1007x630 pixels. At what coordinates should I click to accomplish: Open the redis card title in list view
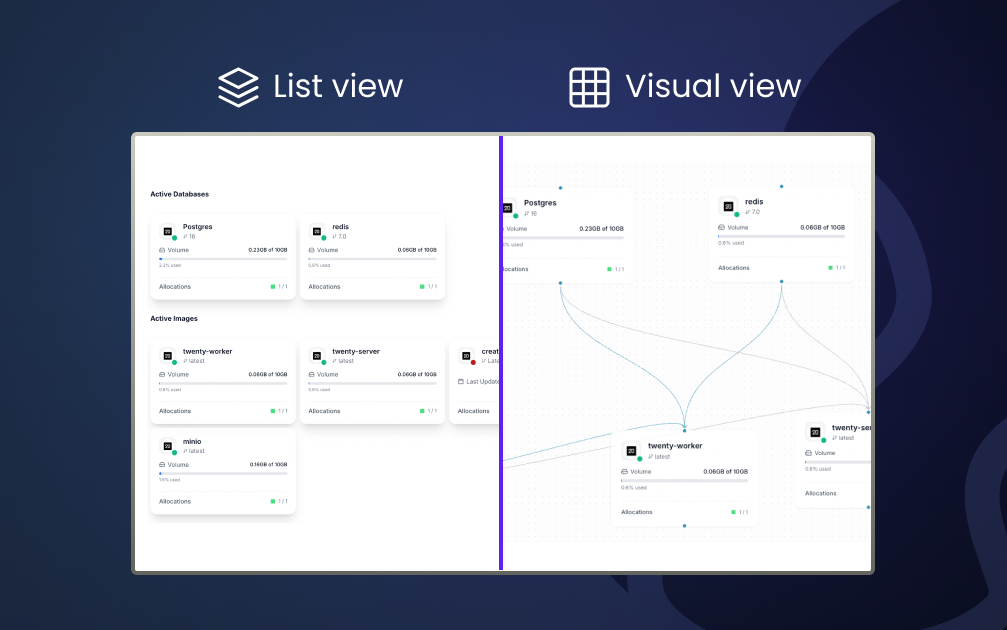coord(340,227)
